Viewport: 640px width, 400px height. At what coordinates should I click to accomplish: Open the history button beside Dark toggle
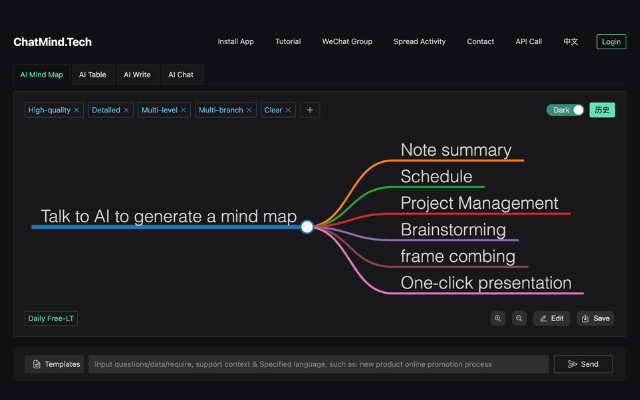click(602, 110)
